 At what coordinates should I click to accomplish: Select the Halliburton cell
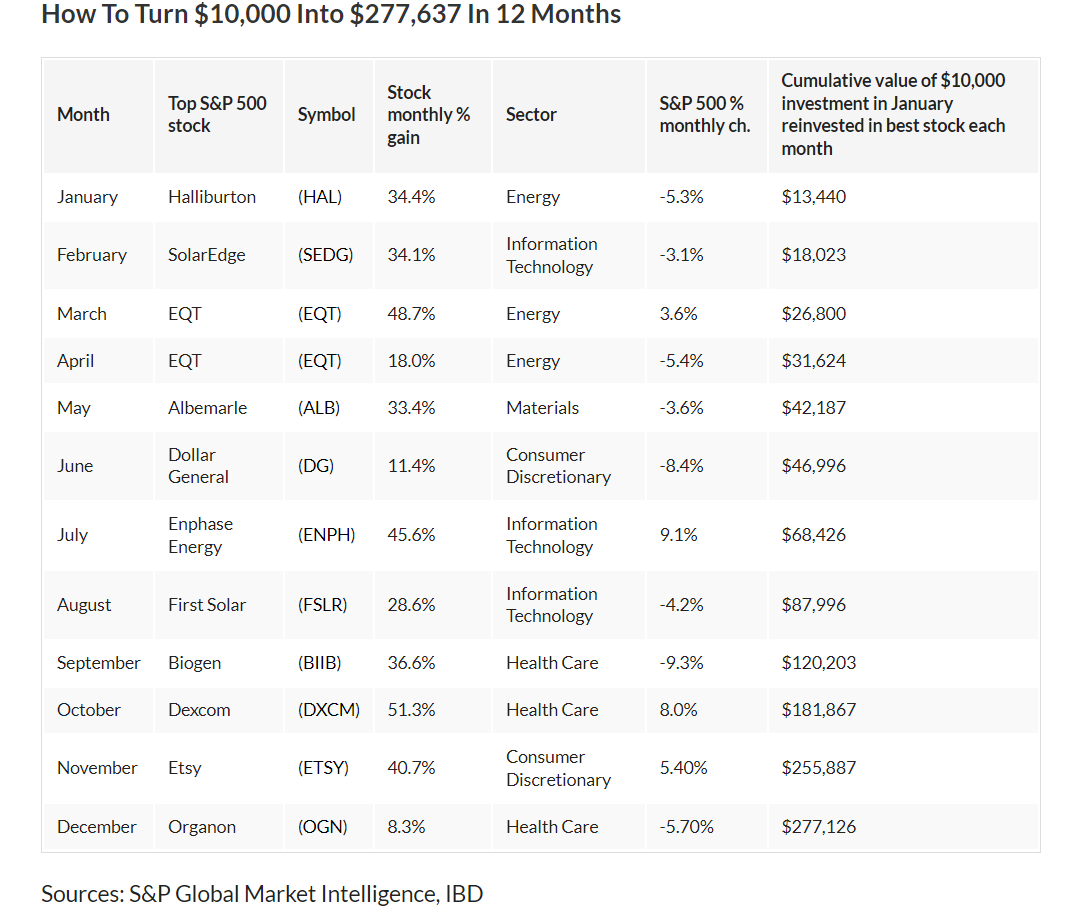[212, 197]
